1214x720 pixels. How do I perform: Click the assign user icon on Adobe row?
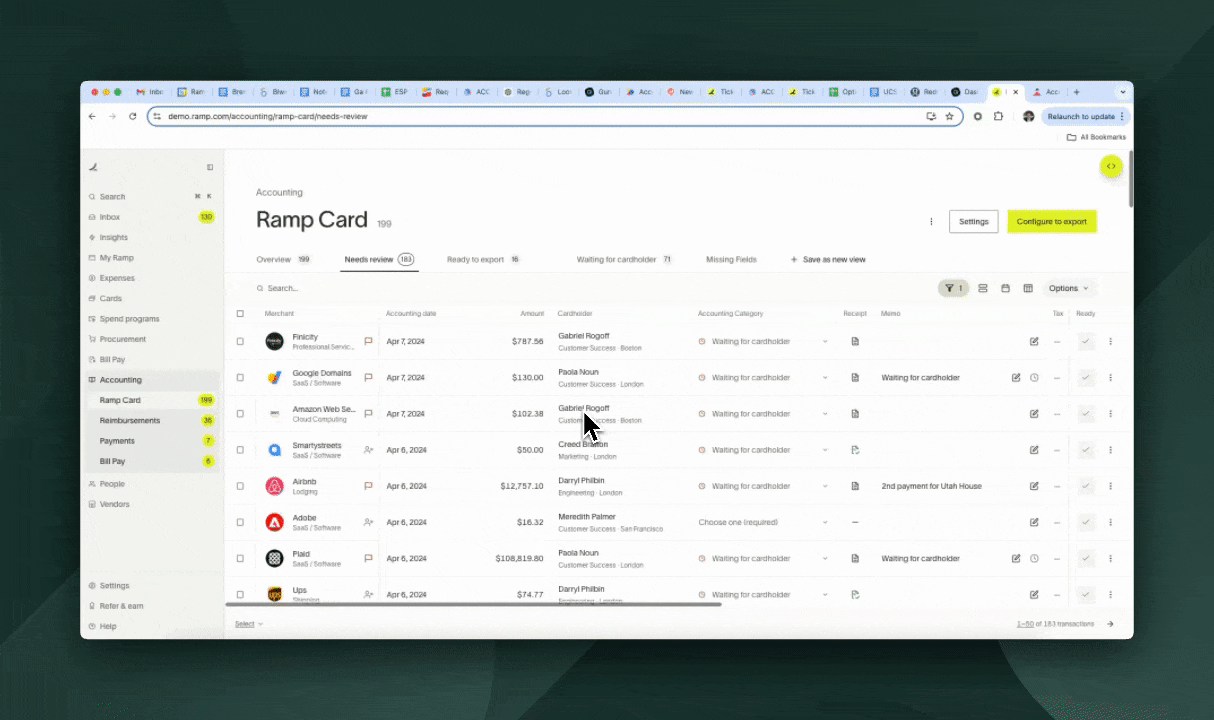click(x=369, y=522)
